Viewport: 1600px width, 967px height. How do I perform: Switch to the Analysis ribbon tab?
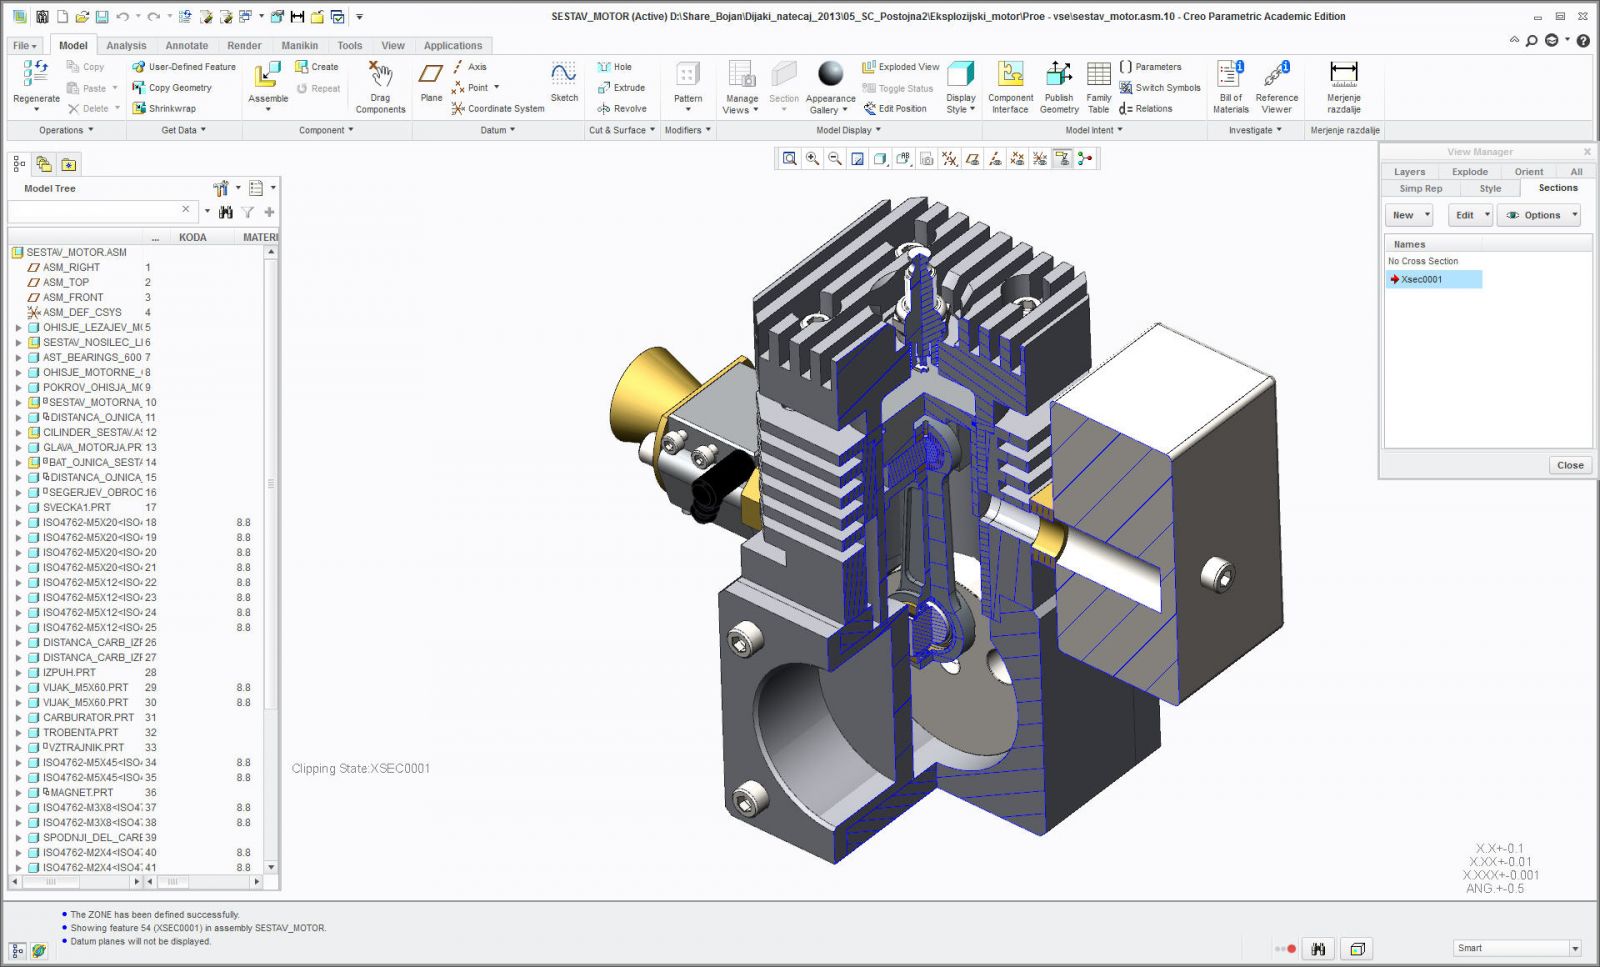click(126, 46)
